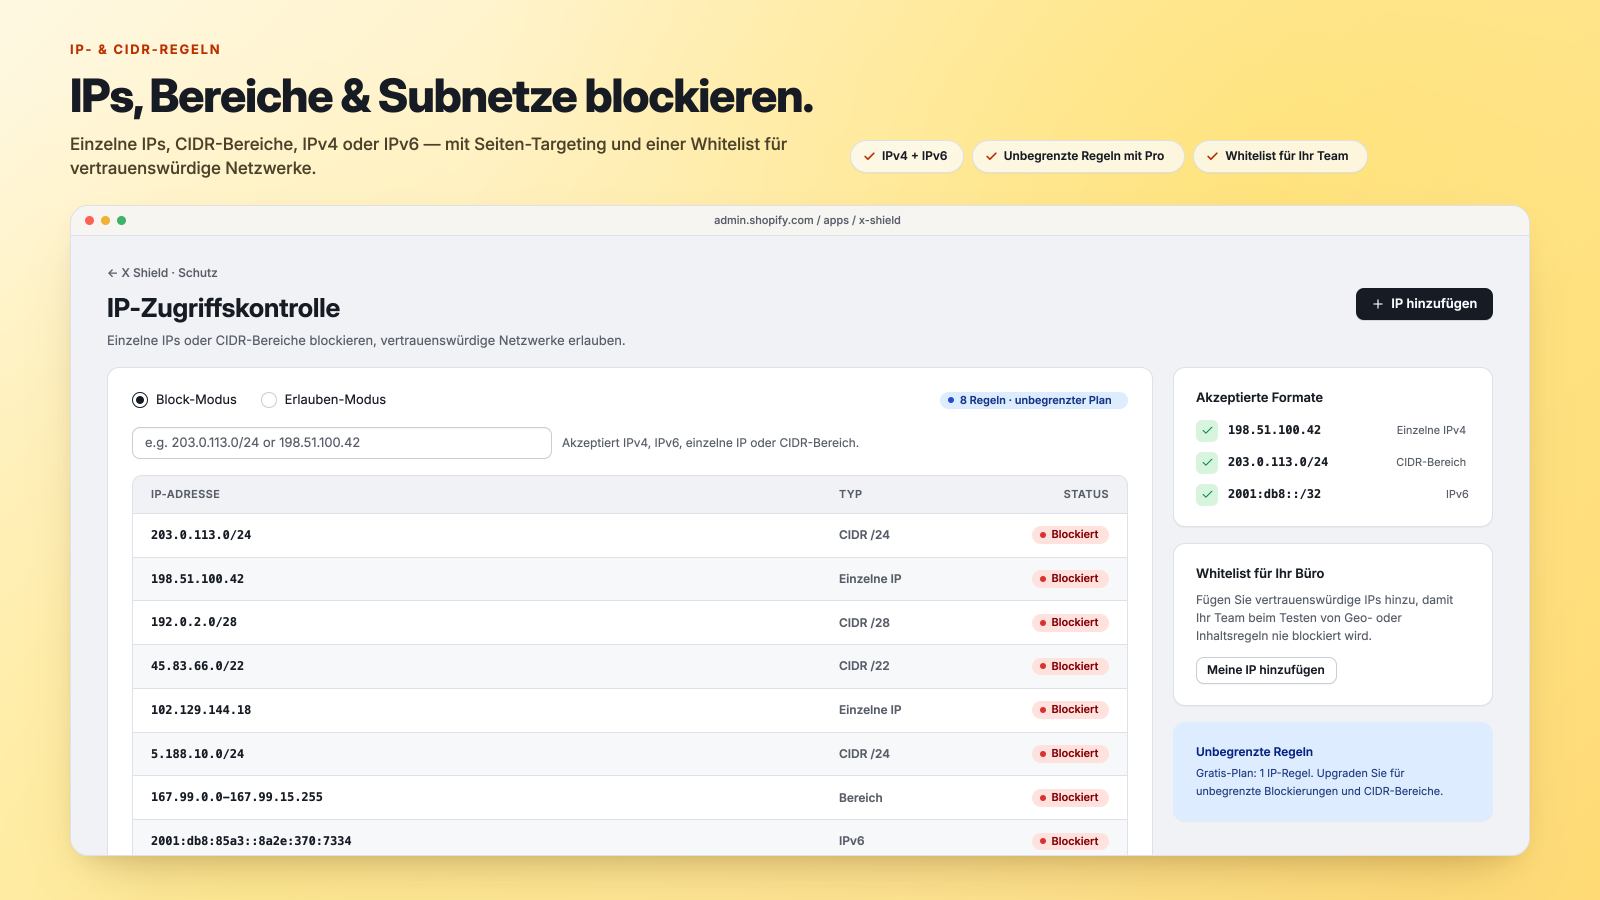Viewport: 1600px width, 900px height.
Task: Click green checkmark next to 198.51.100.42 format
Action: 1207,430
